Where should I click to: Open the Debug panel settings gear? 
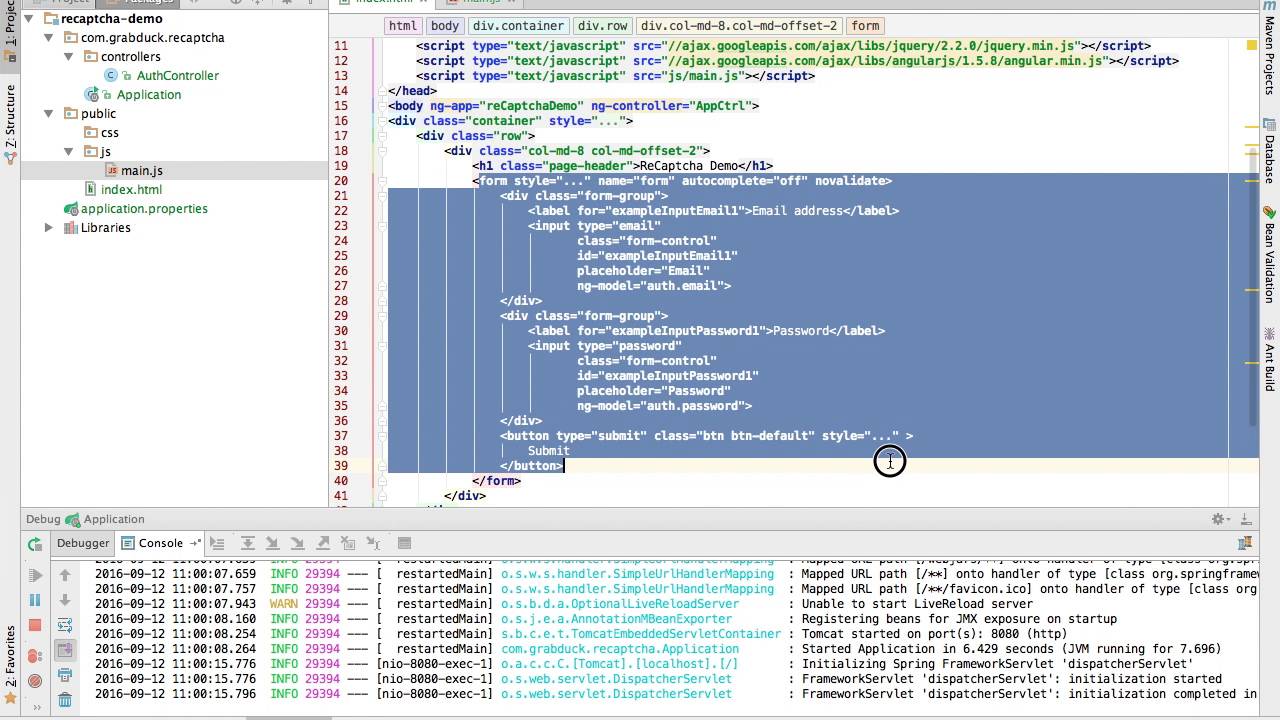point(1218,519)
